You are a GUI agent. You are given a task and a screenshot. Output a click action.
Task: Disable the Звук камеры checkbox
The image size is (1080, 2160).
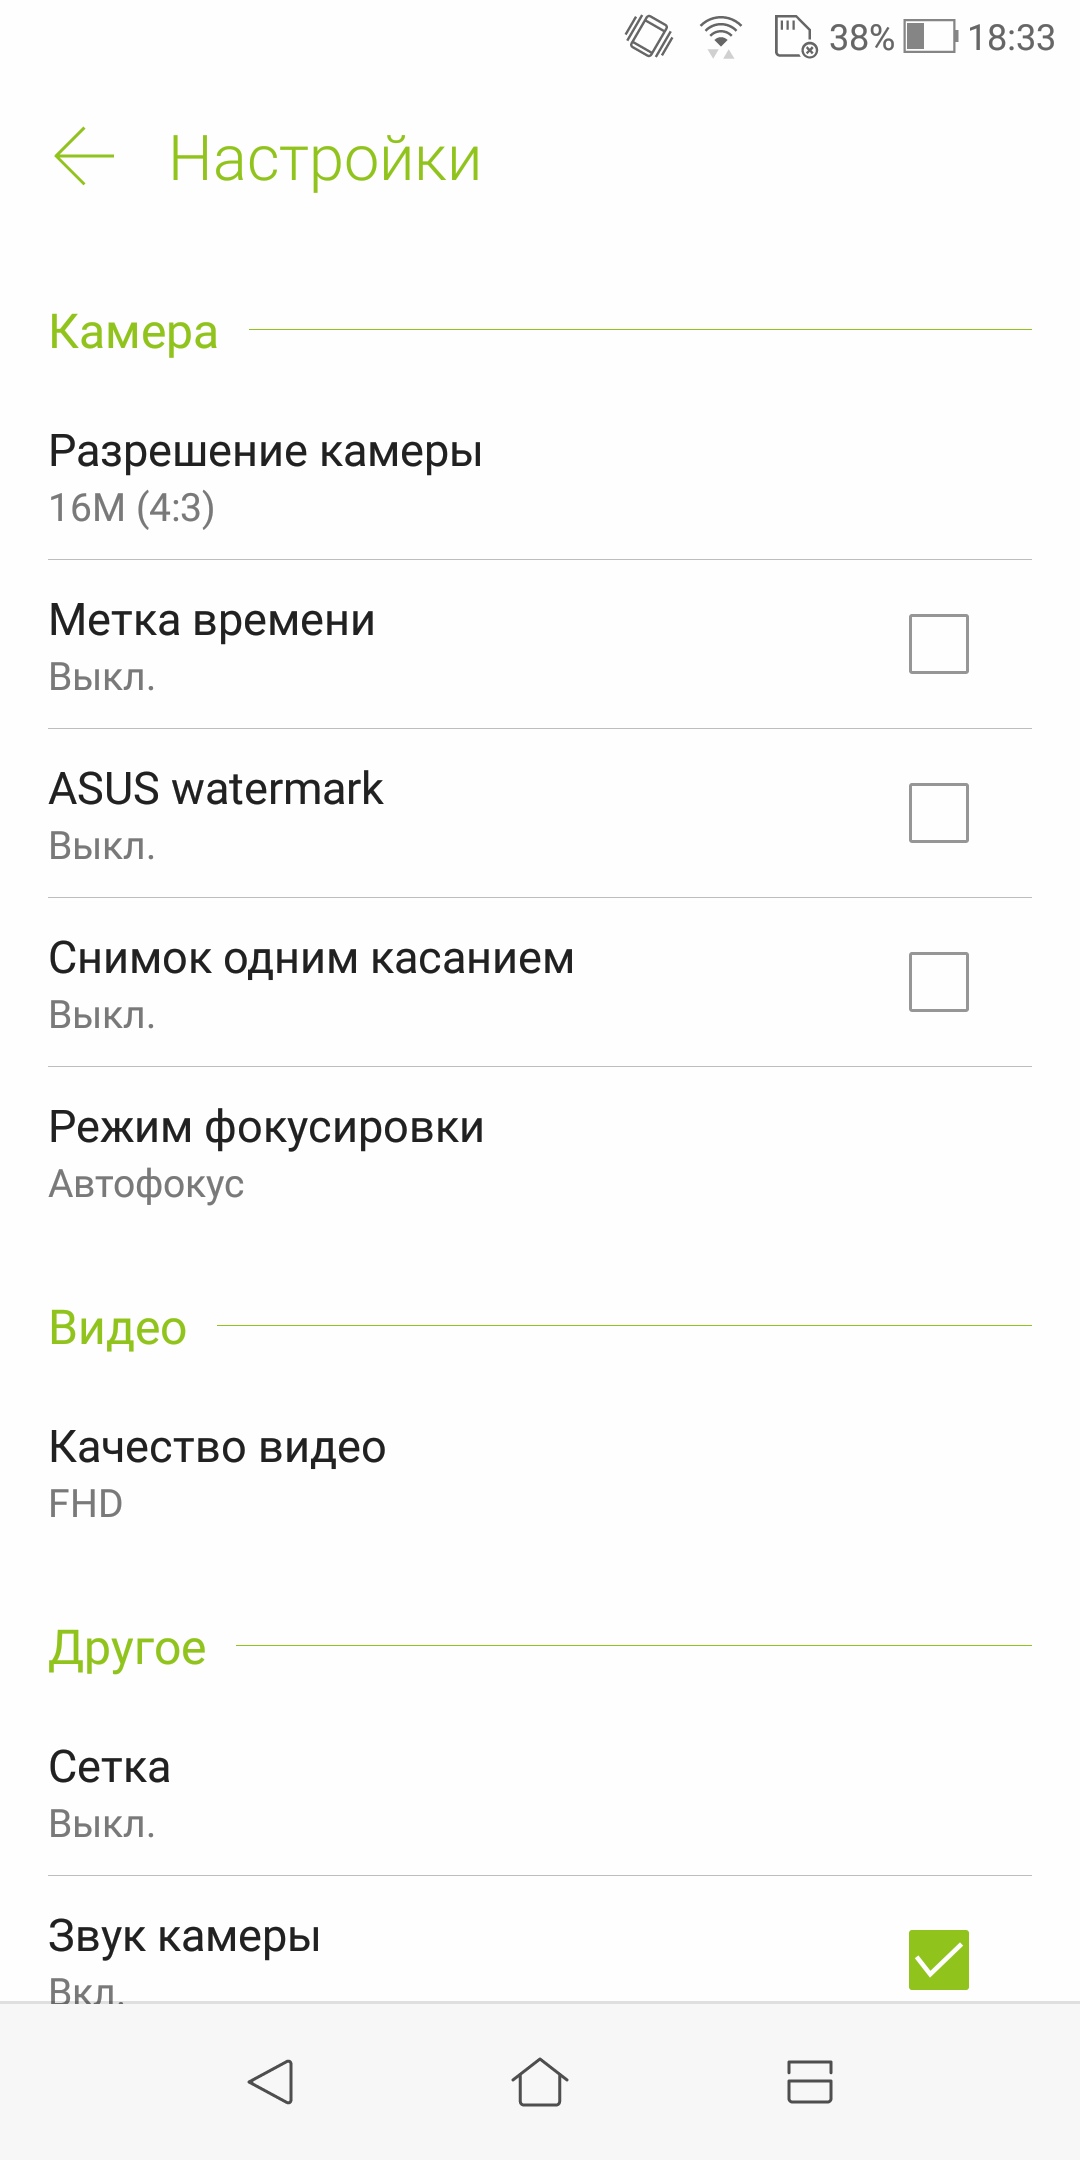[x=939, y=1960]
